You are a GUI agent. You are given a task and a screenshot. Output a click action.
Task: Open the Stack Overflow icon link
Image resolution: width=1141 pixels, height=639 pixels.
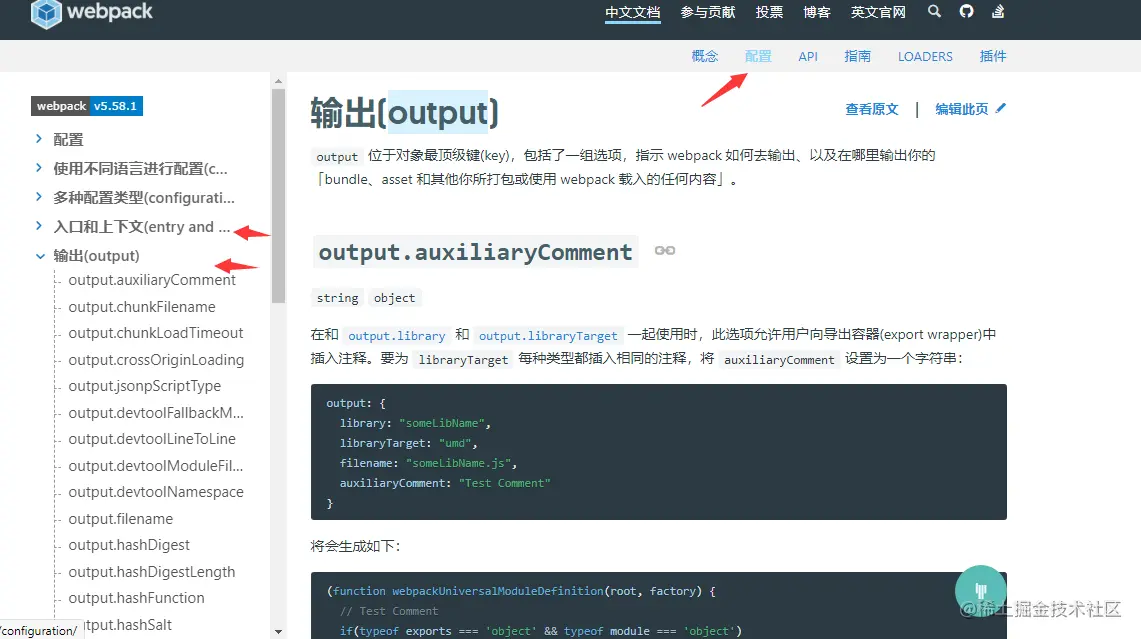coord(998,12)
